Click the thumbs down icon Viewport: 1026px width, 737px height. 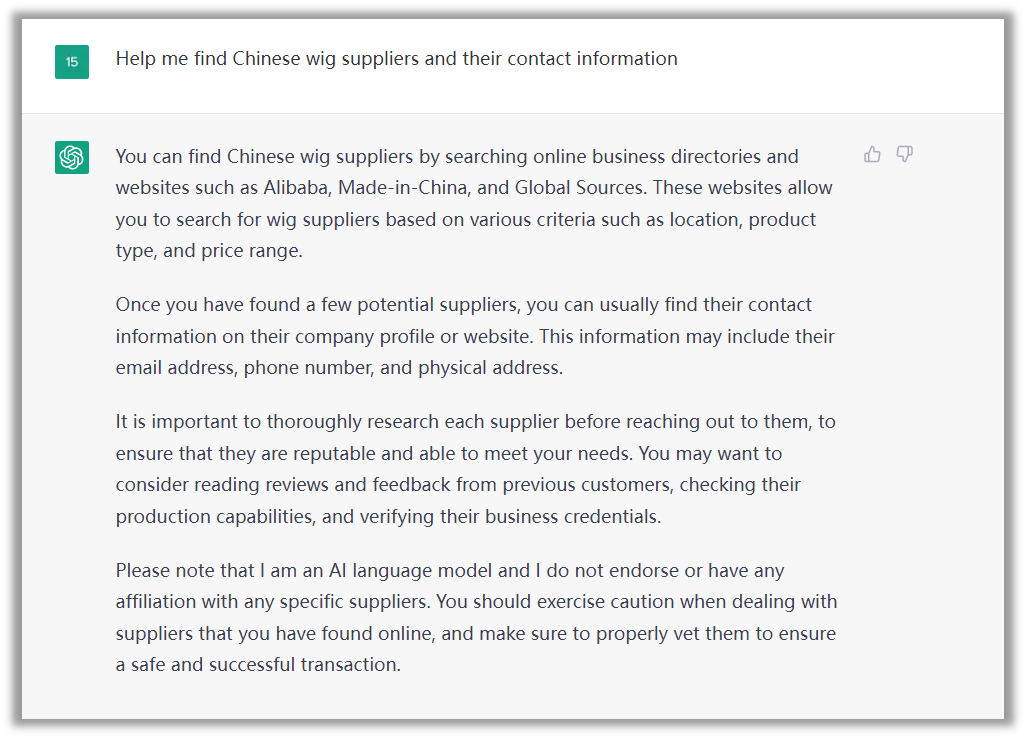[904, 154]
